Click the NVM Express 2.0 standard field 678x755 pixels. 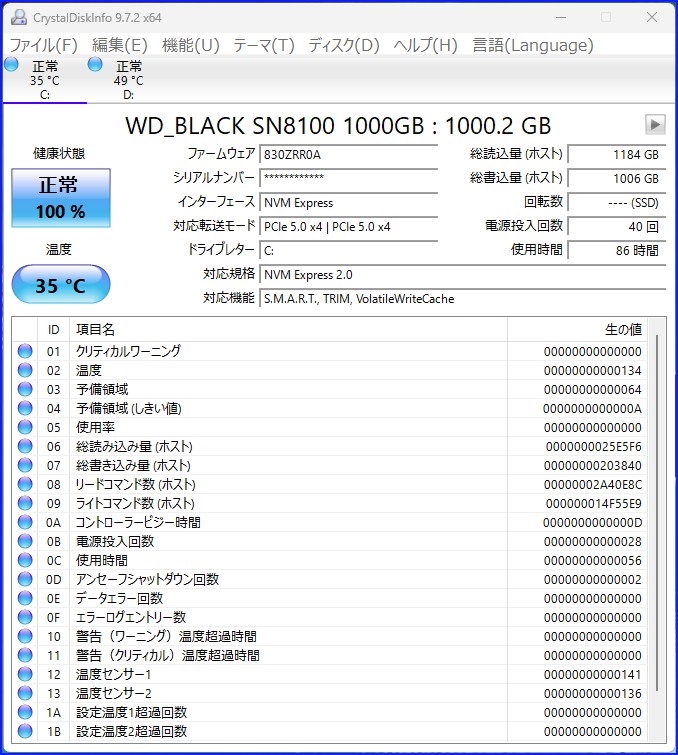(x=462, y=274)
